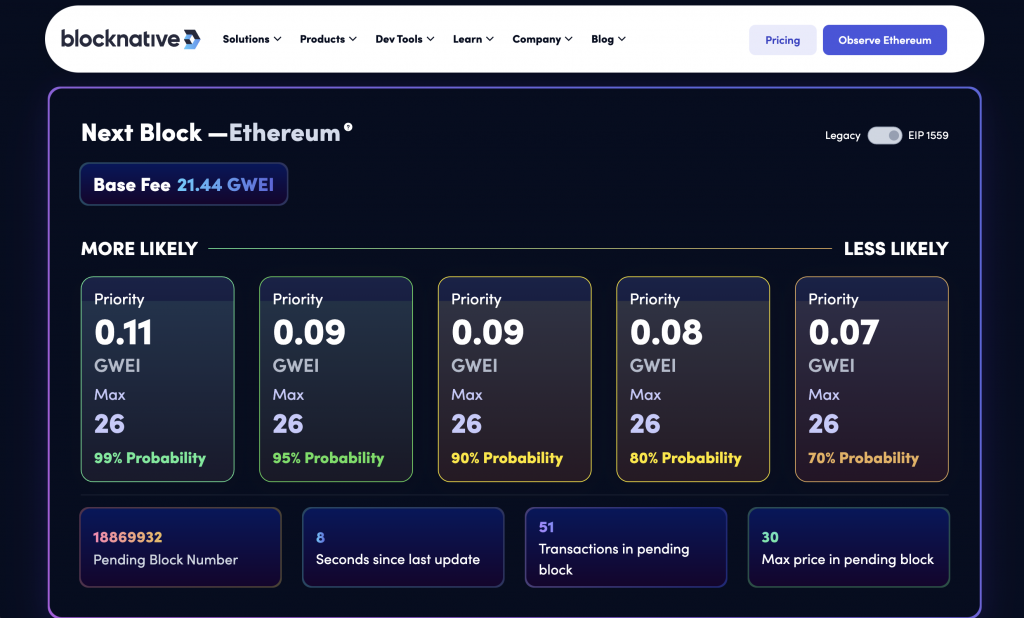Click the Transactions in pending block tile
The width and height of the screenshot is (1024, 618).
pyautogui.click(x=626, y=547)
